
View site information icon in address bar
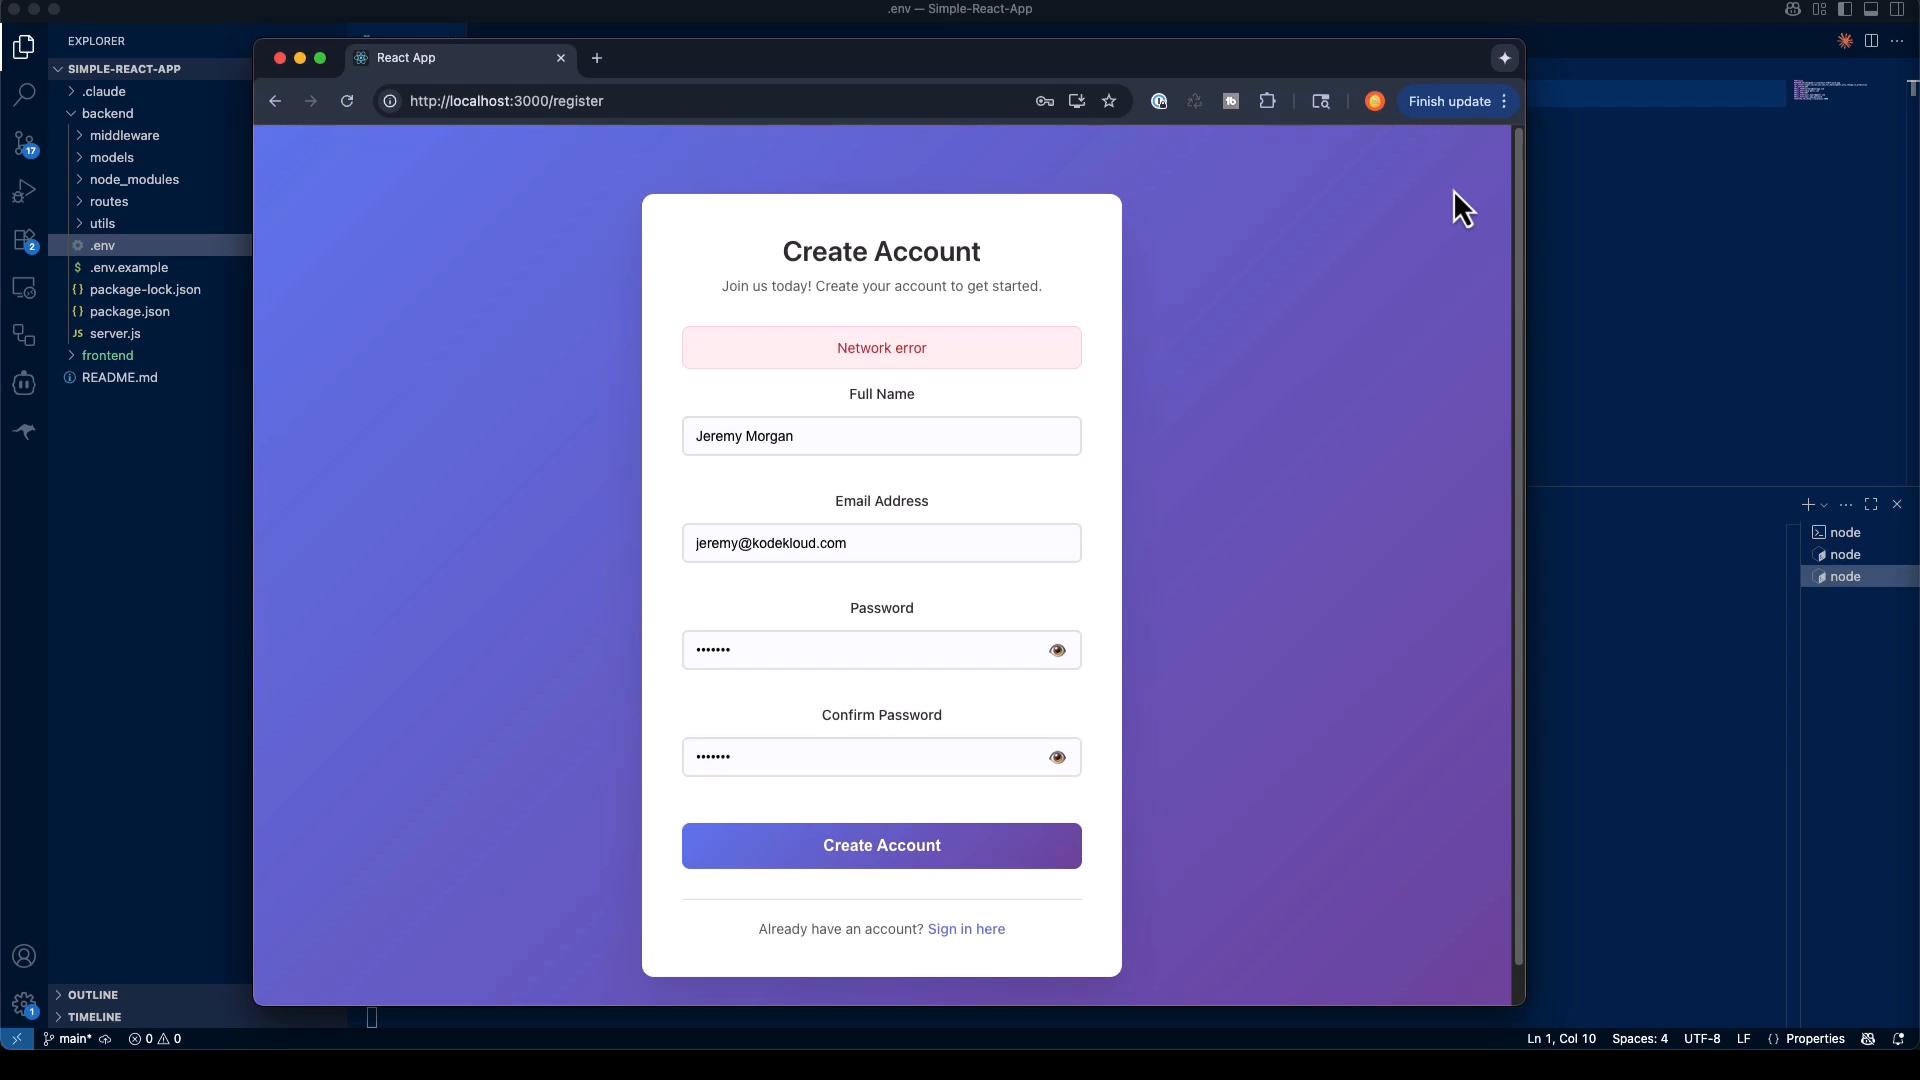(x=390, y=101)
